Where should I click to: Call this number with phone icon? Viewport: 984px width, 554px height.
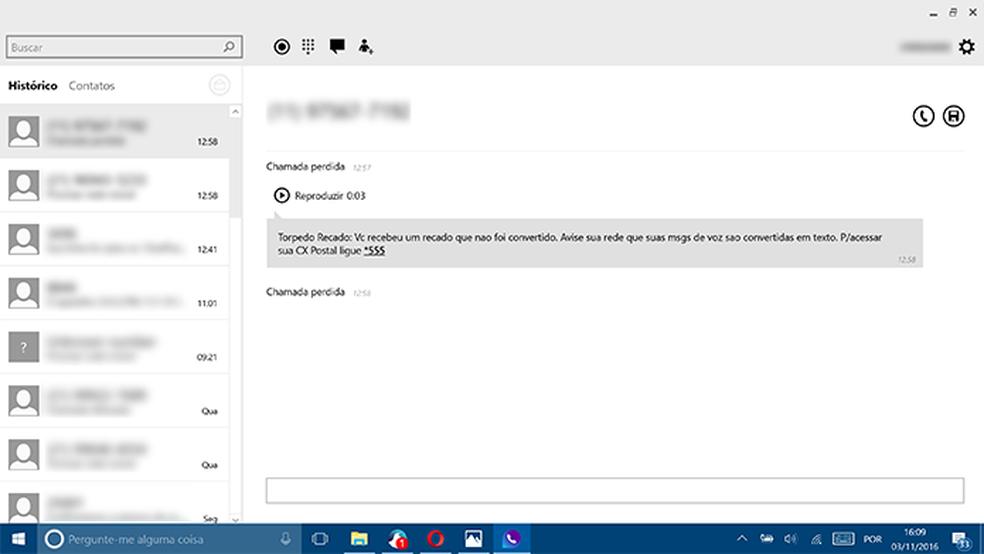coord(923,116)
